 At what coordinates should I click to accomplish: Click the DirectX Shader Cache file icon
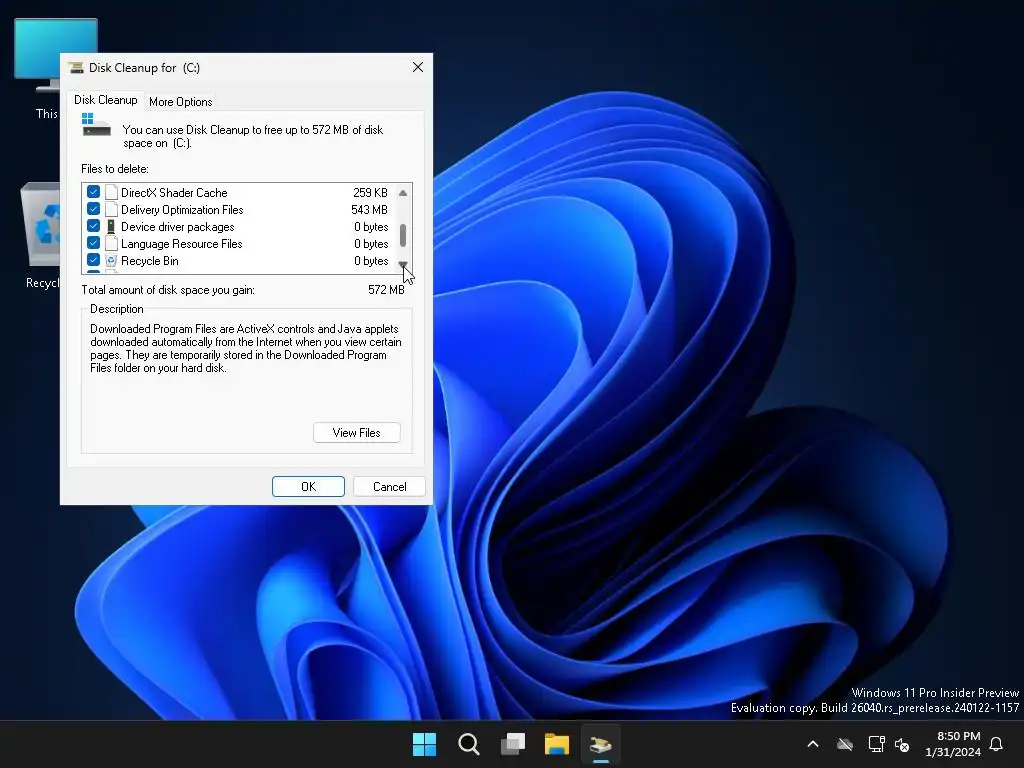coord(111,192)
